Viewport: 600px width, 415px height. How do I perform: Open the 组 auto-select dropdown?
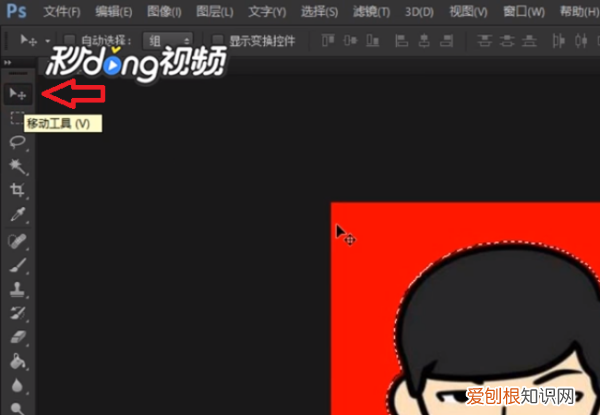pyautogui.click(x=168, y=41)
